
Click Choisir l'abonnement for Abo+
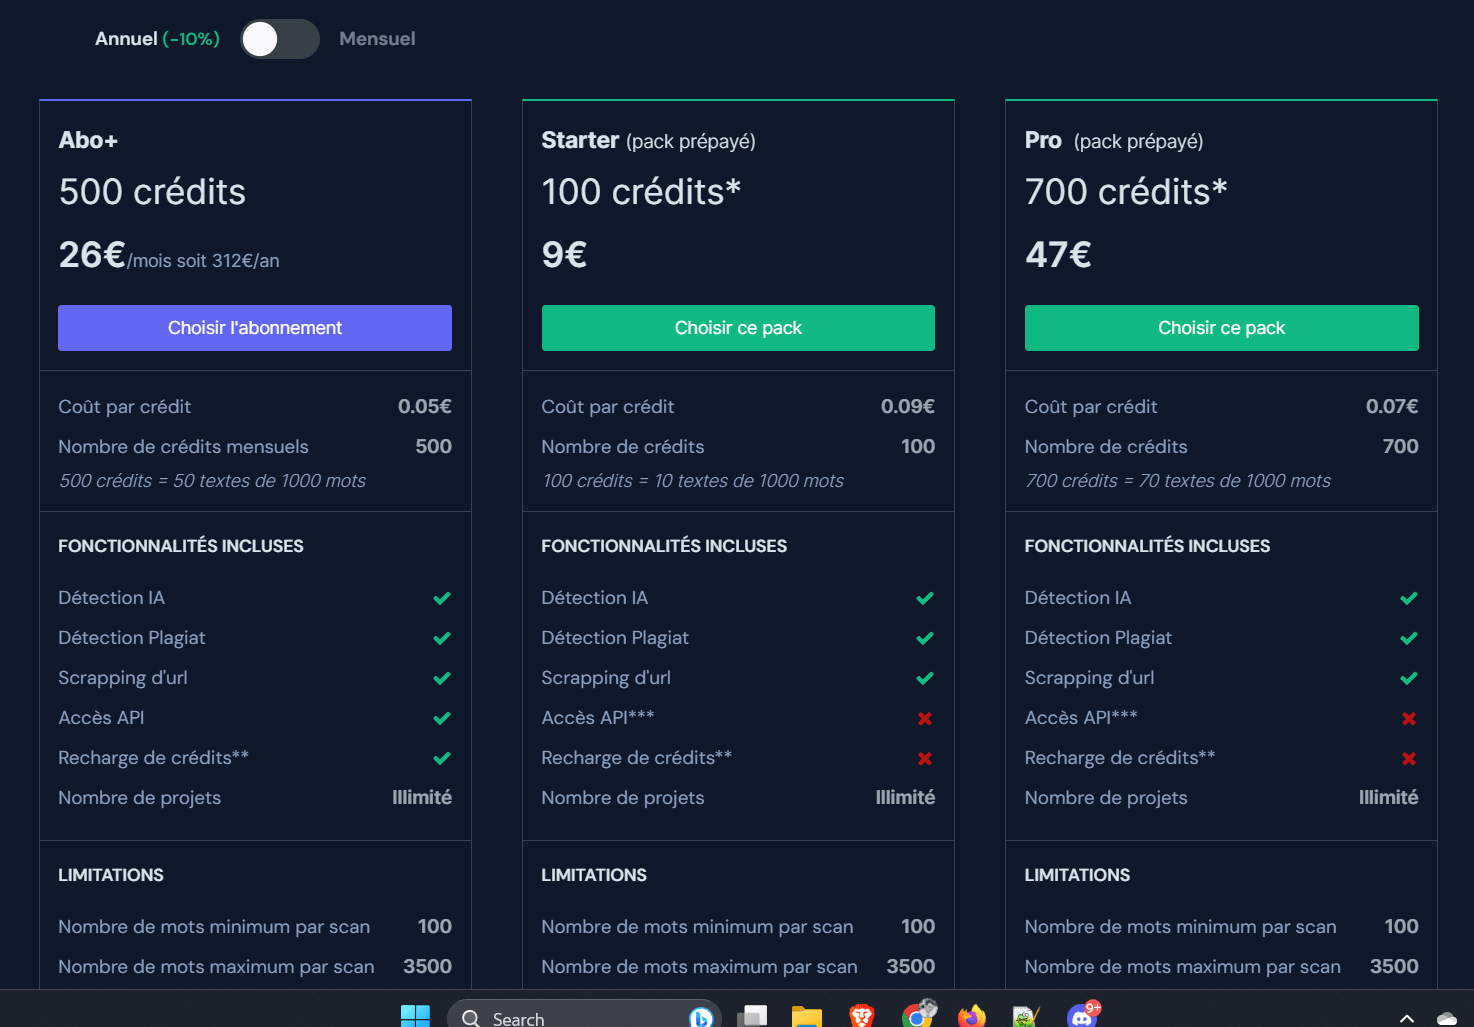(x=255, y=328)
